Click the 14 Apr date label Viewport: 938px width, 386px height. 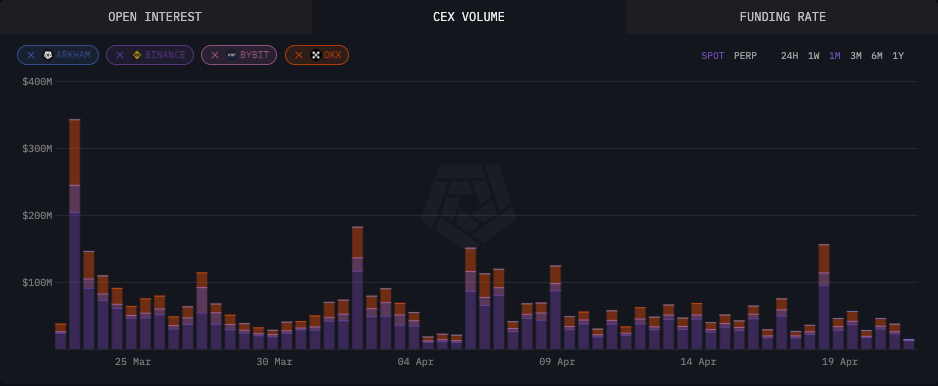(698, 362)
